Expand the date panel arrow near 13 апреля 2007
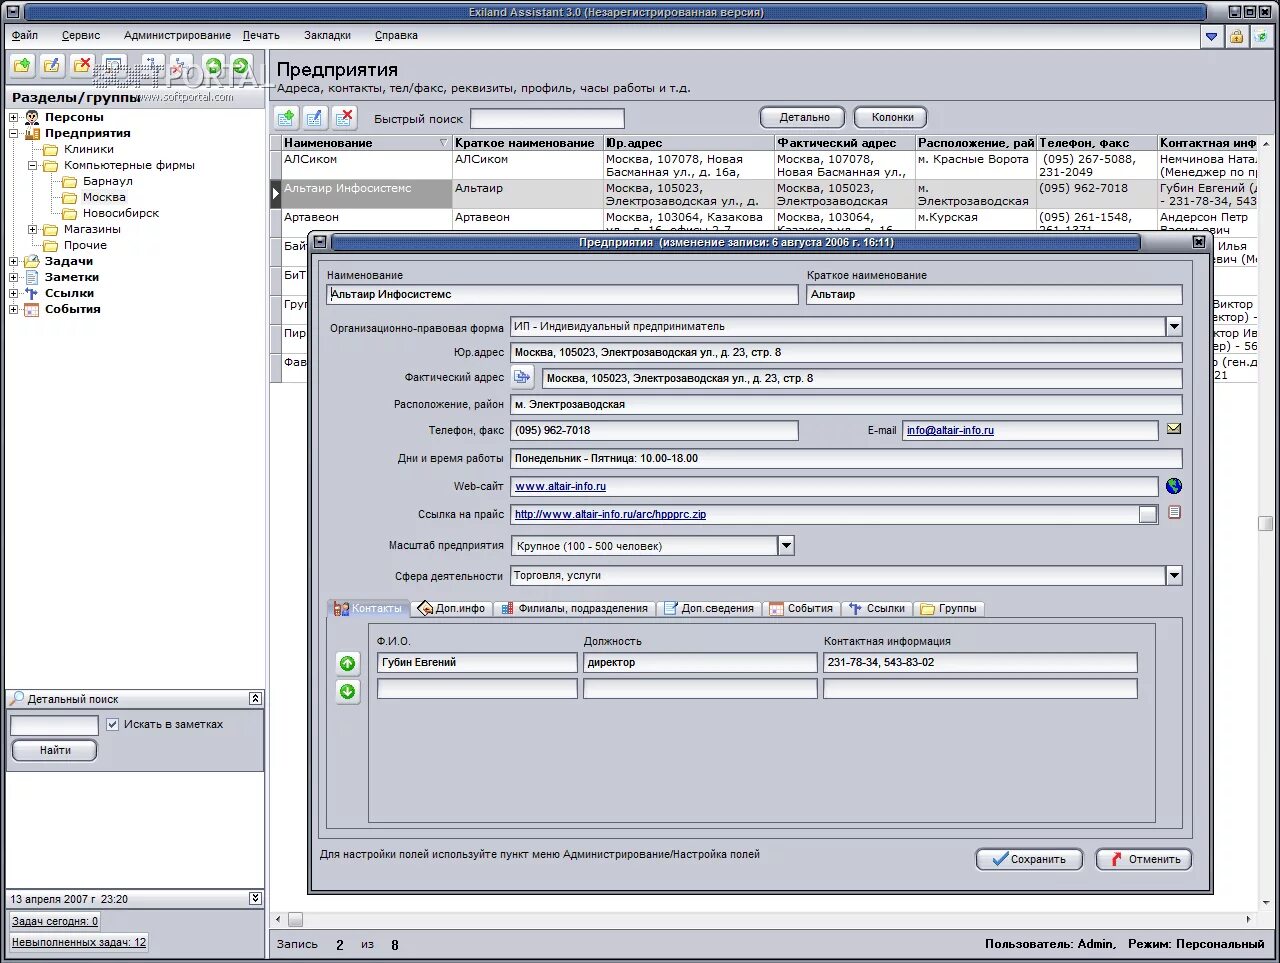1280x963 pixels. [255, 898]
